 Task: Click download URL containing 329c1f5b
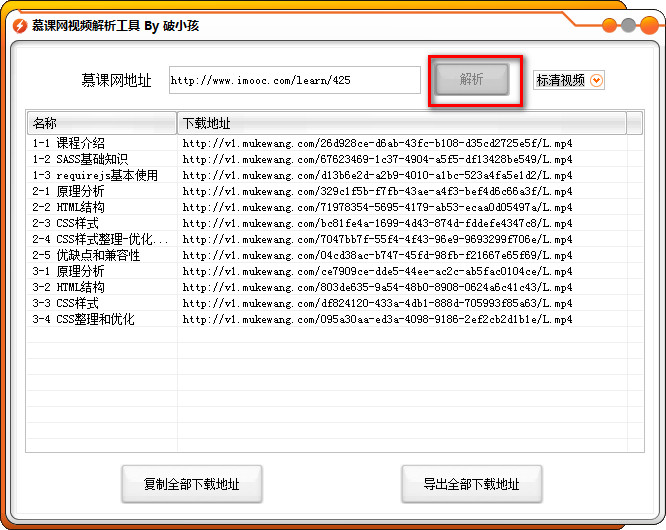click(377, 192)
